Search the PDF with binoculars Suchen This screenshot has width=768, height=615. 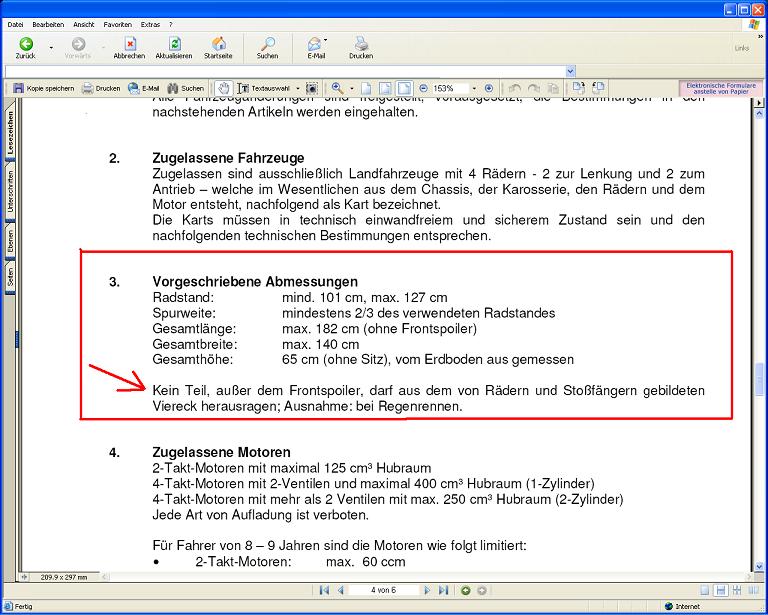[x=186, y=88]
